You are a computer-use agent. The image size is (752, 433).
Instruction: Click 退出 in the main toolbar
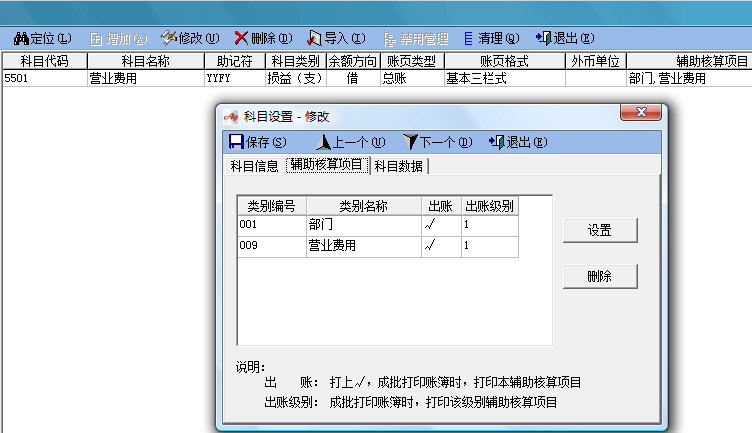544,39
